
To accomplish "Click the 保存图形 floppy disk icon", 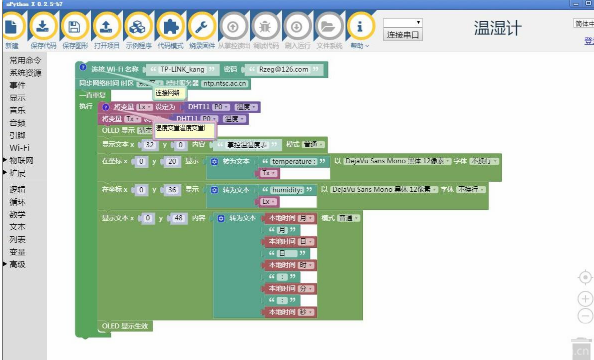I will (75, 27).
